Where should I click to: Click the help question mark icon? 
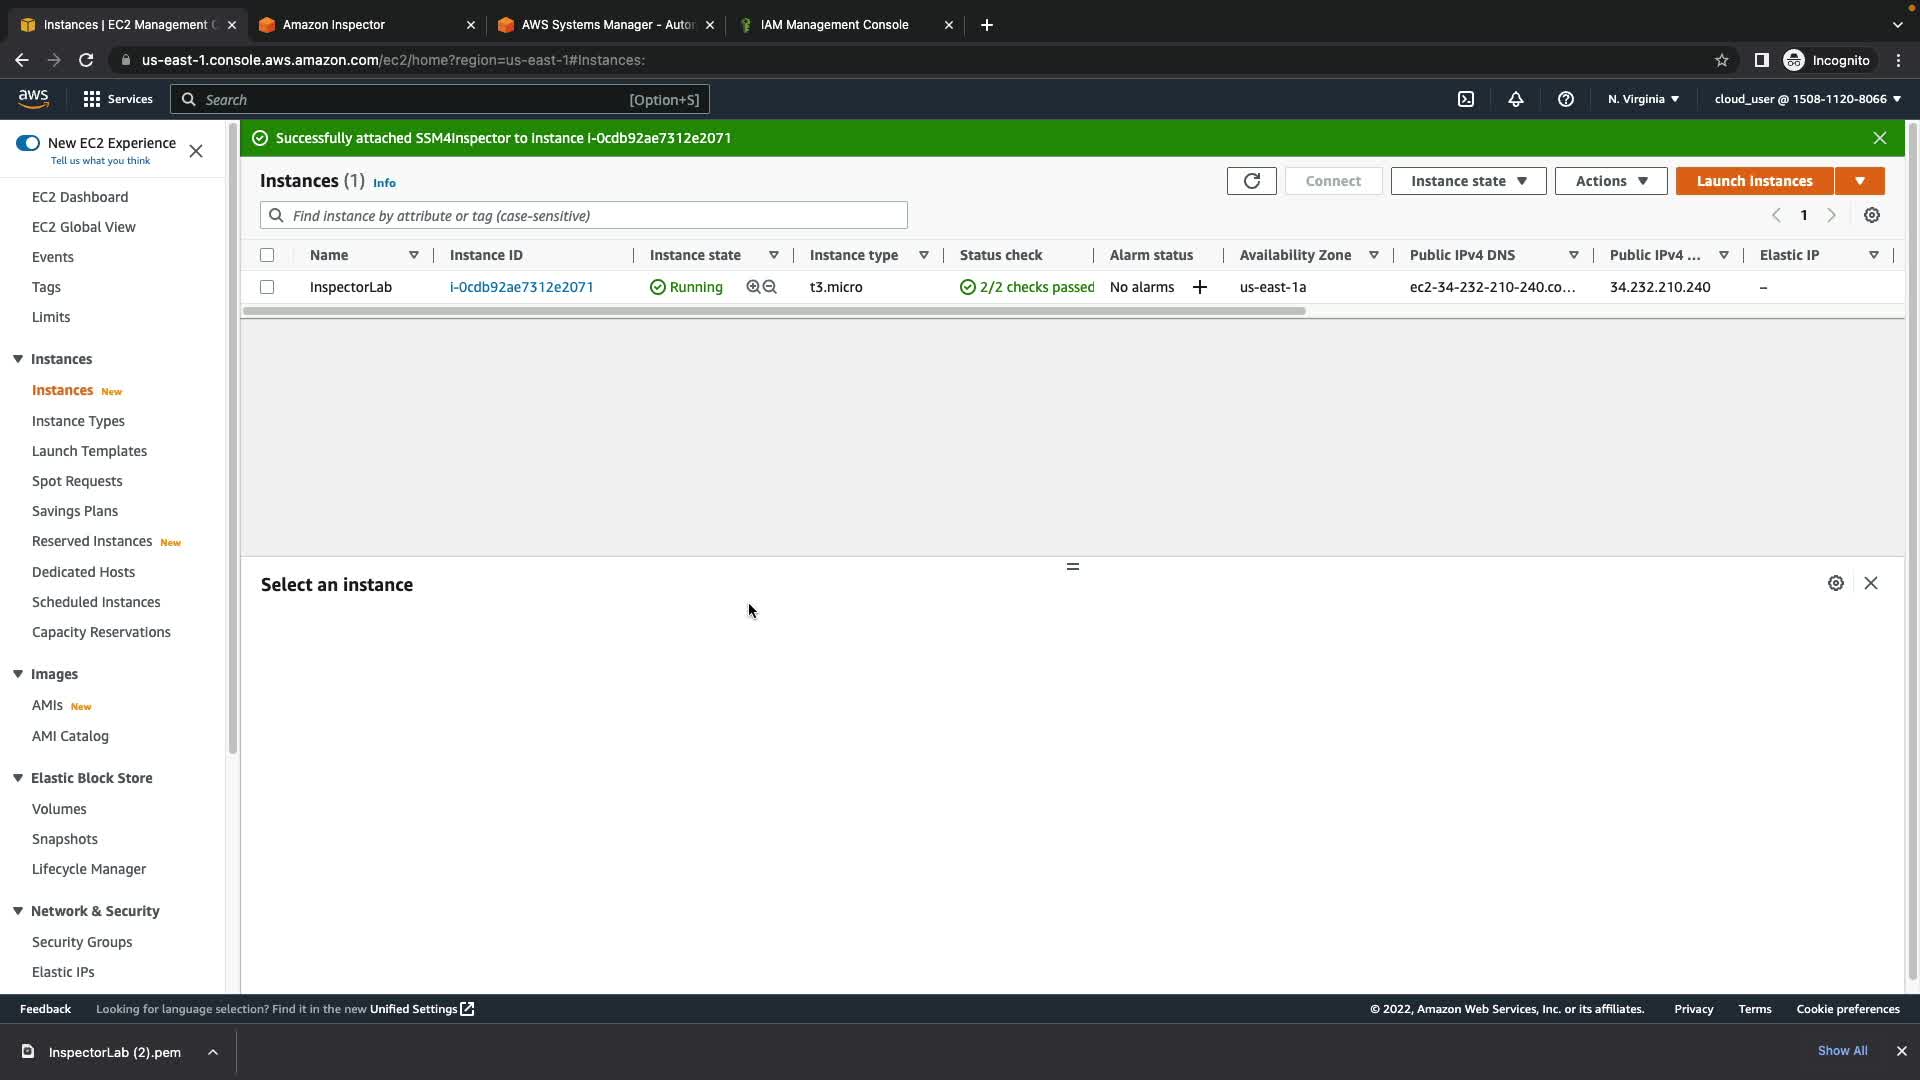coord(1566,99)
